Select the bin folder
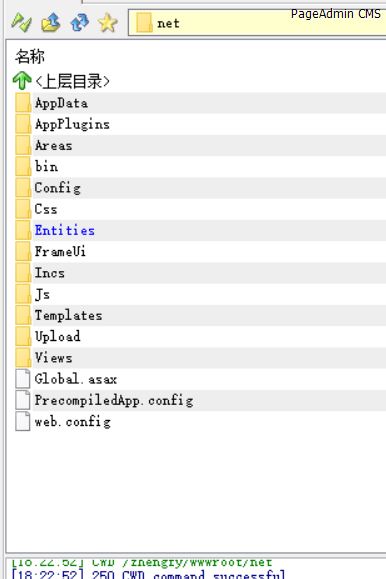386x579 pixels. pos(47,167)
